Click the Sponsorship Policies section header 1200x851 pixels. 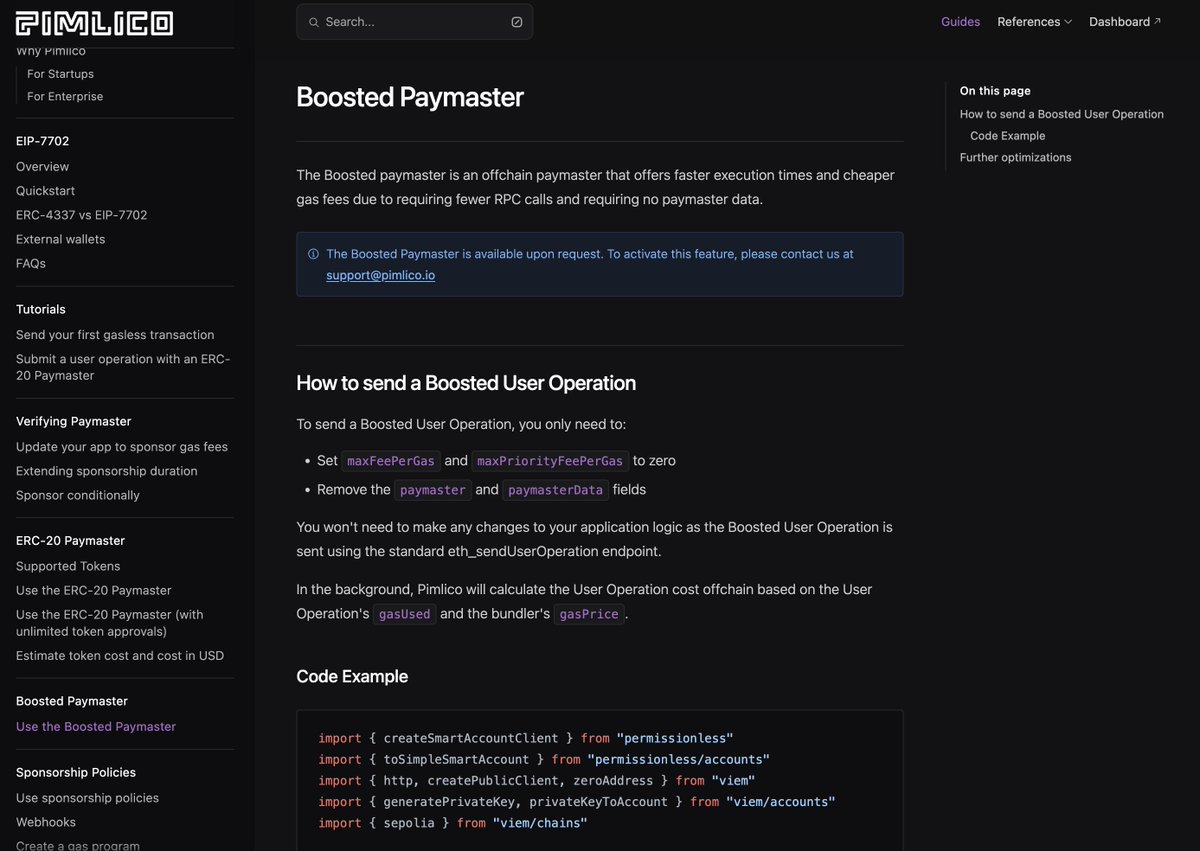coord(76,773)
